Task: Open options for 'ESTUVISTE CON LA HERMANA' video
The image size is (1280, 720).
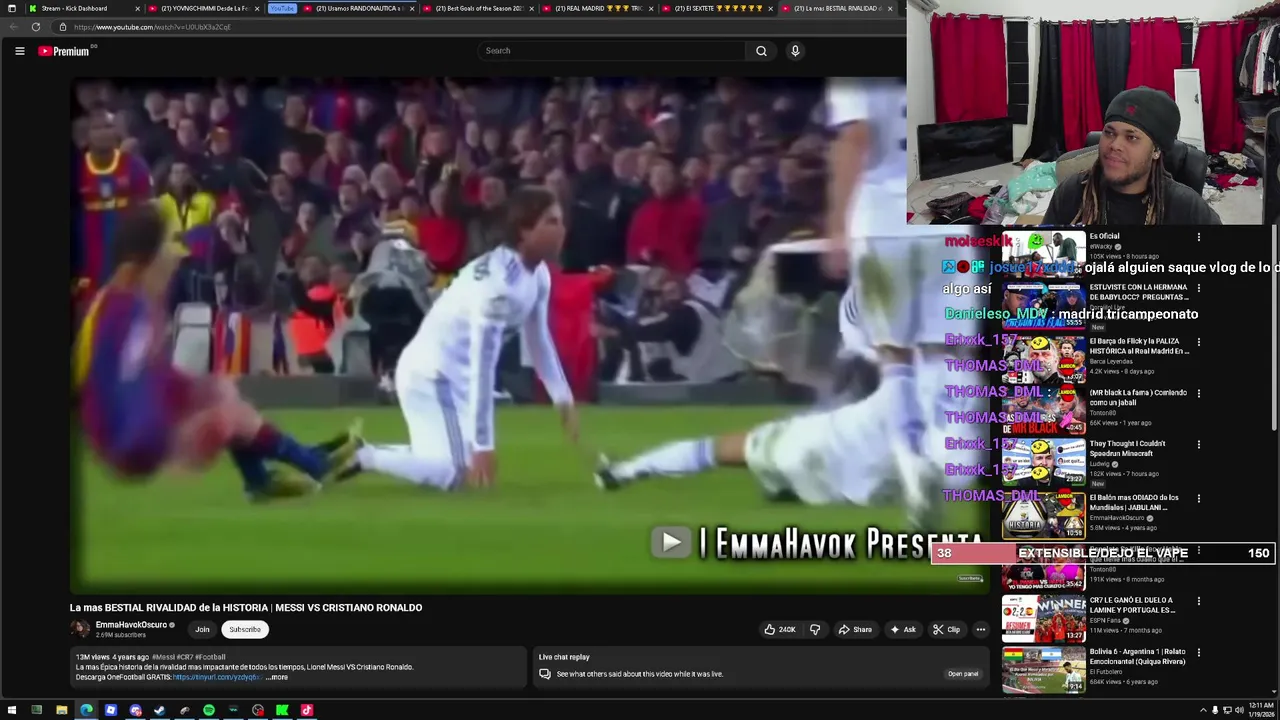Action: point(1199,288)
